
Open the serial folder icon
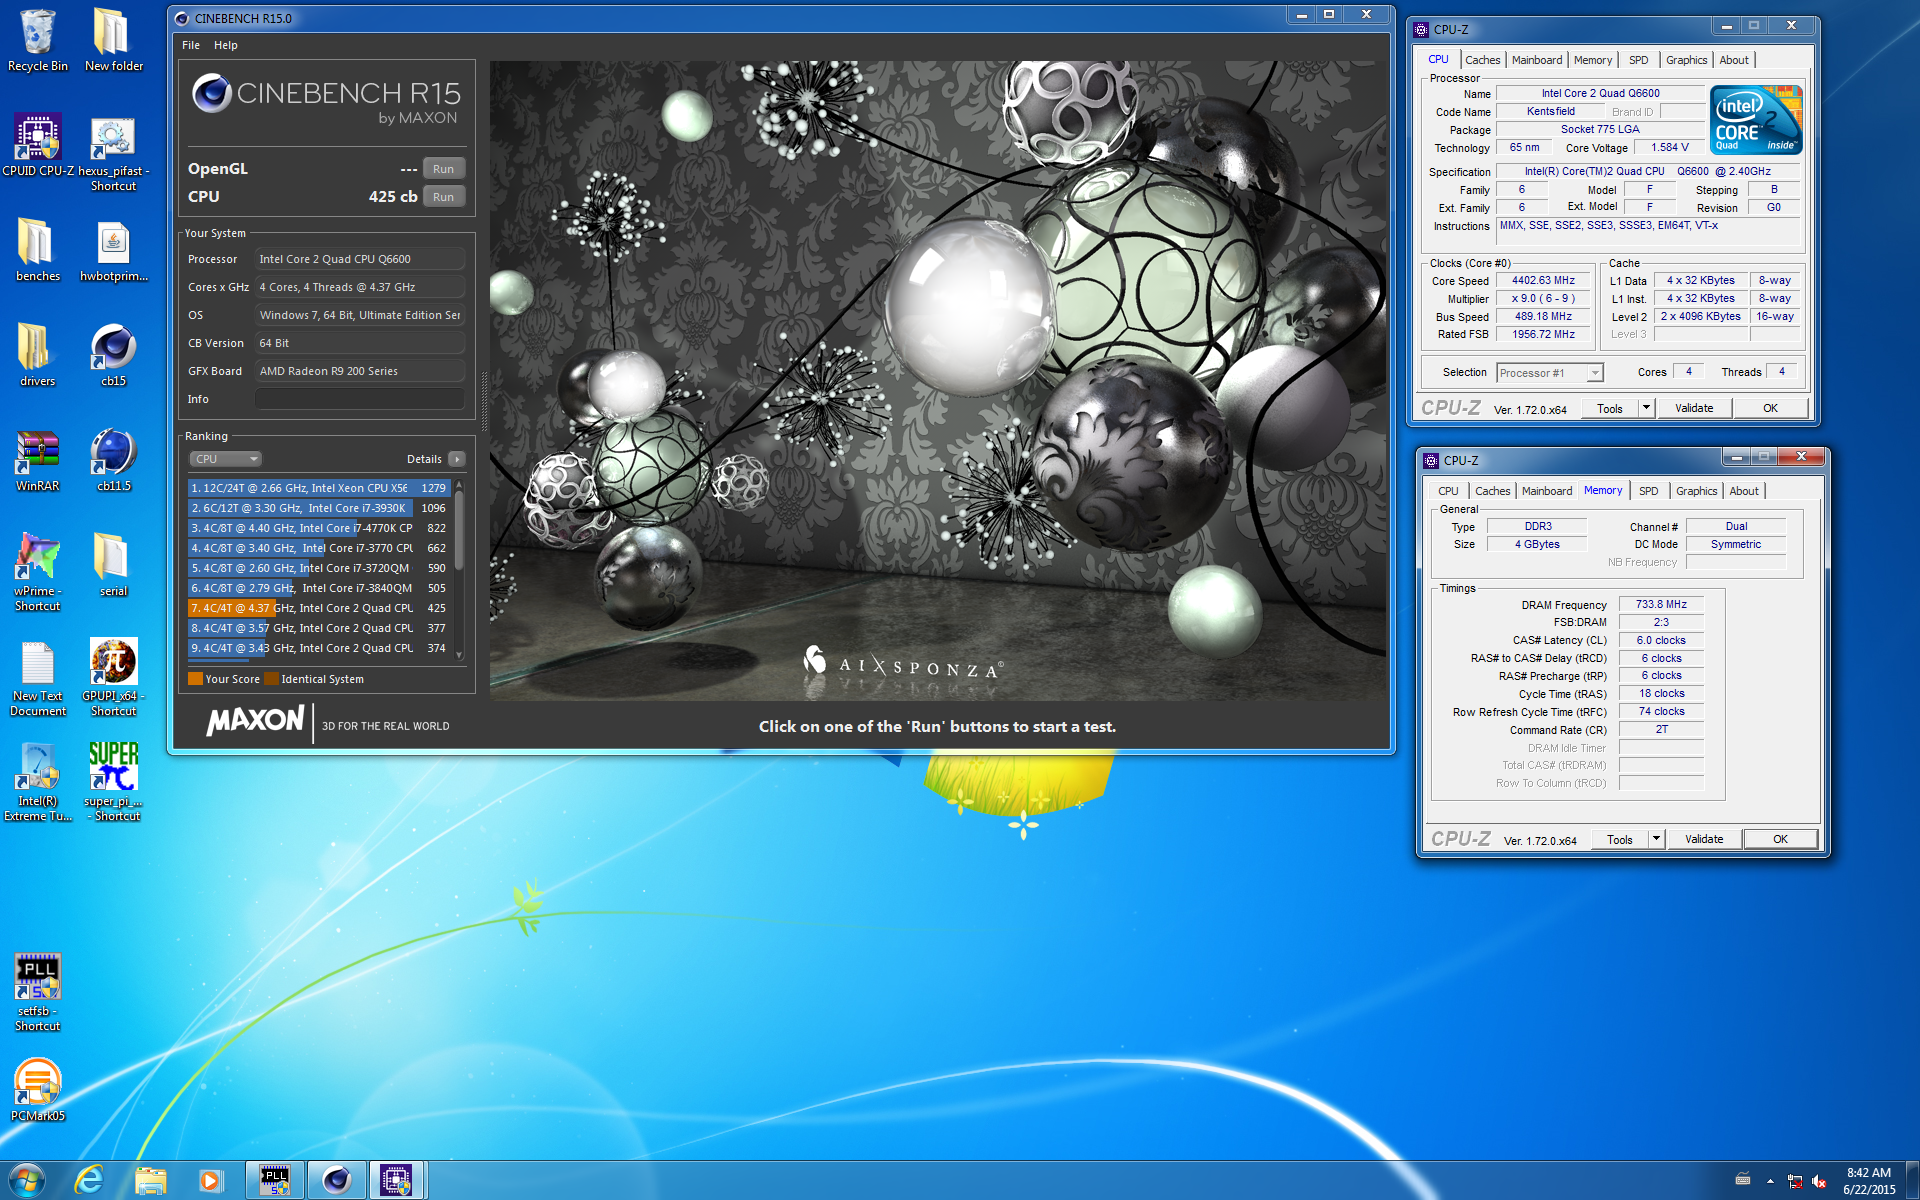(113, 565)
